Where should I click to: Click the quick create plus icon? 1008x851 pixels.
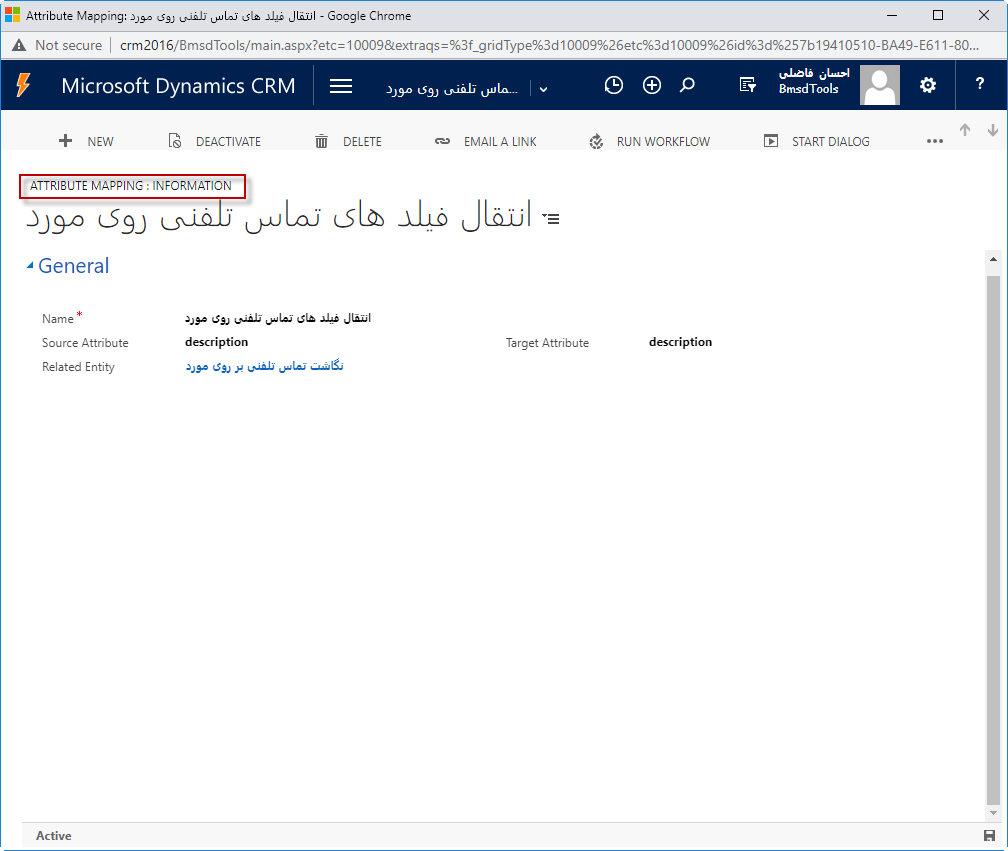tap(652, 86)
